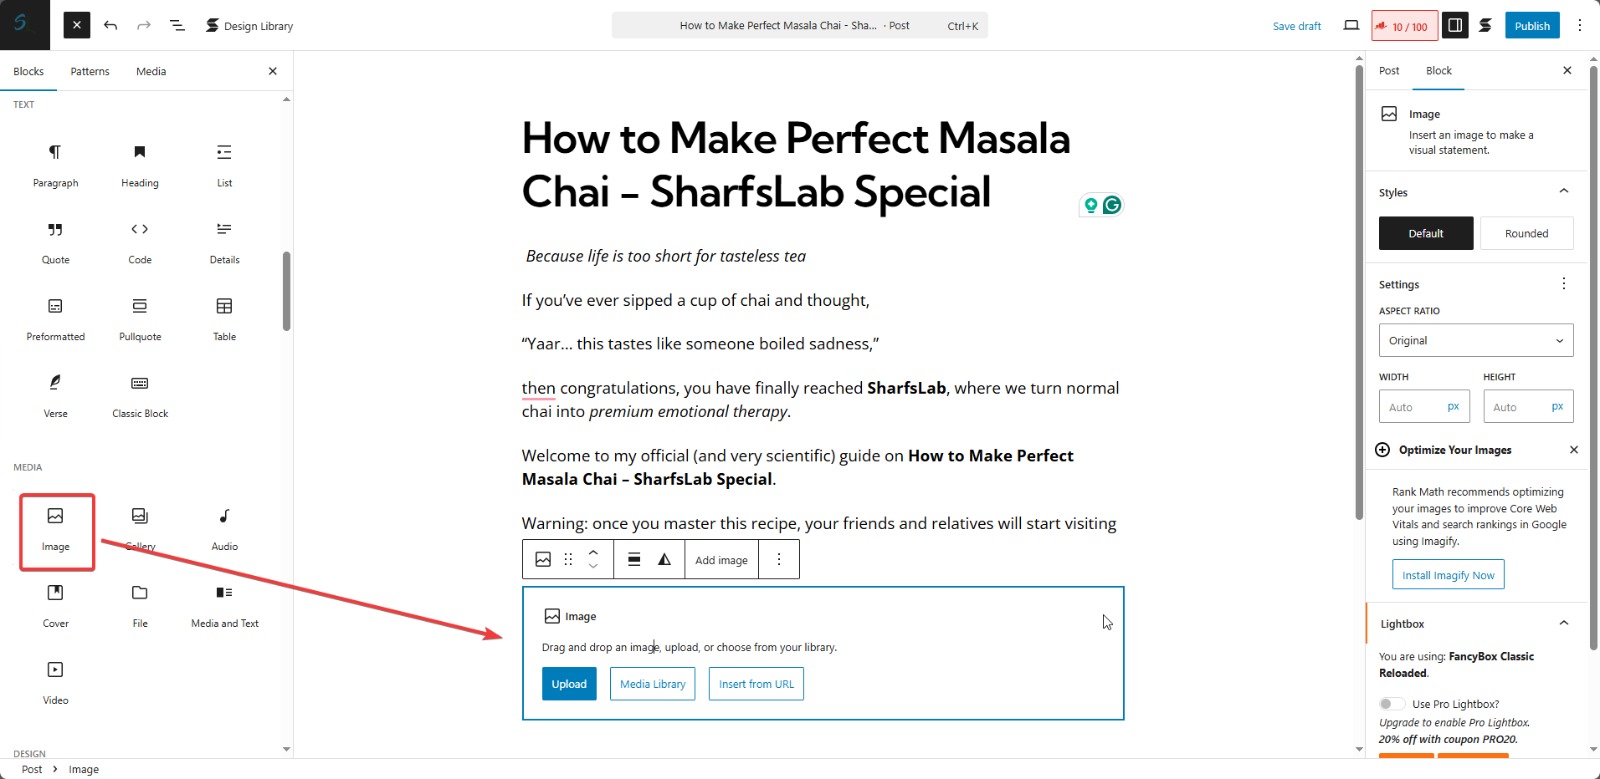This screenshot has height=779, width=1600.
Task: Collapse the Lightbox section
Action: click(1563, 622)
